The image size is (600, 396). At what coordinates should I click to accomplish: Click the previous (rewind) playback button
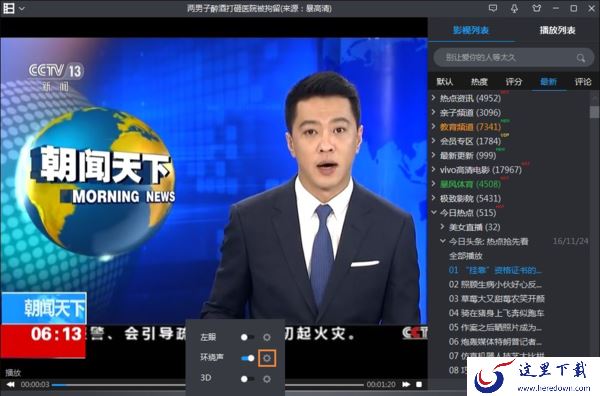[11, 384]
